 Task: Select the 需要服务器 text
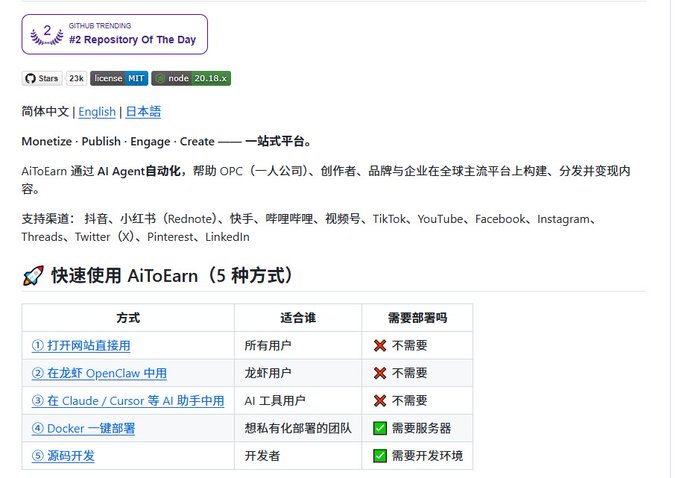421,428
